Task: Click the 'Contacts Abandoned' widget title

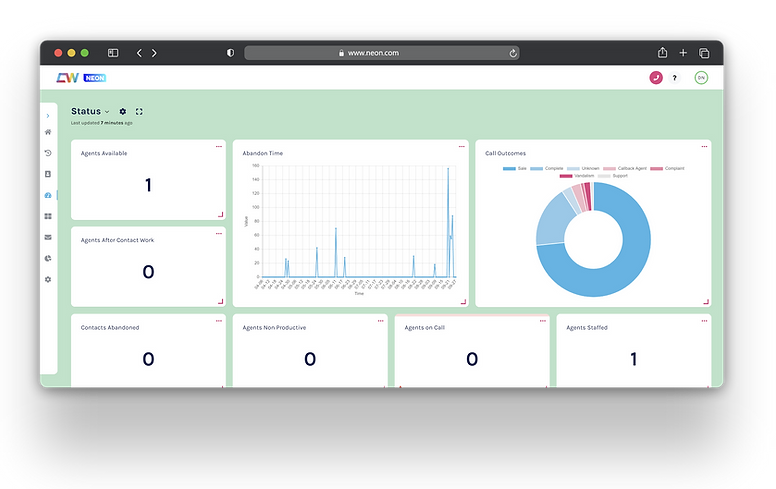Action: pos(110,328)
